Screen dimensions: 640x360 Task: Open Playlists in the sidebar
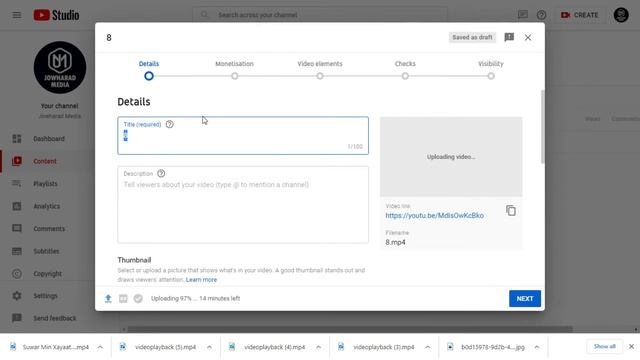45,184
